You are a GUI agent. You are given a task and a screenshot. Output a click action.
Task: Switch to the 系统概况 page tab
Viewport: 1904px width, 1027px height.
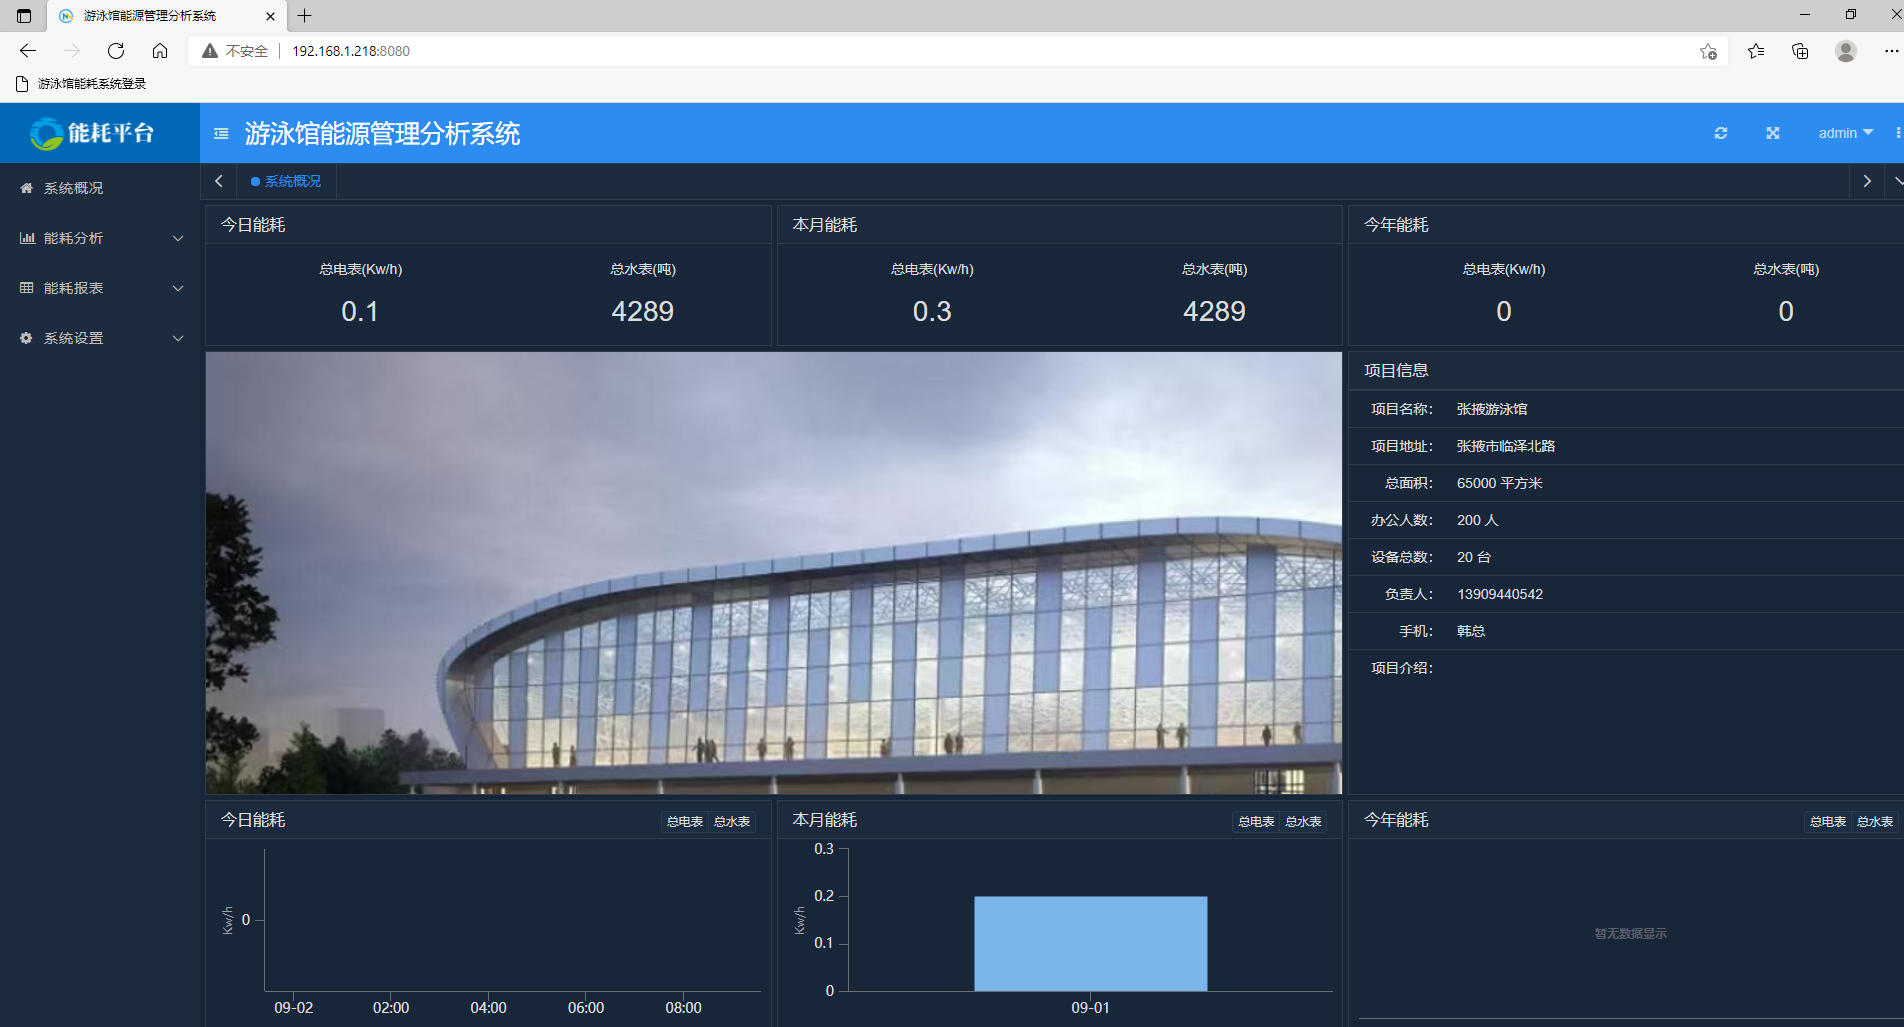pos(287,181)
